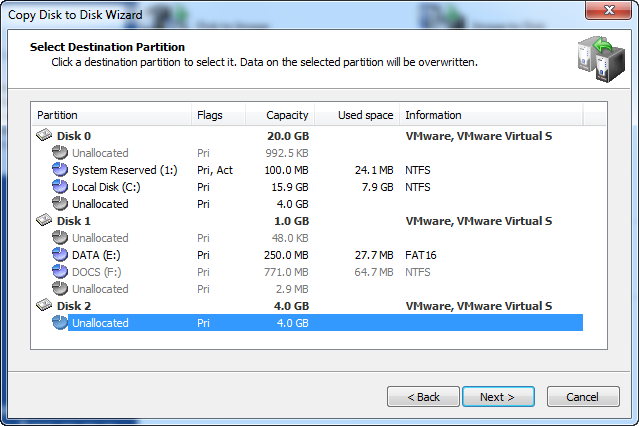
Task: Click the Disk 0 4.0 GB Unallocated icon
Action: coord(60,204)
